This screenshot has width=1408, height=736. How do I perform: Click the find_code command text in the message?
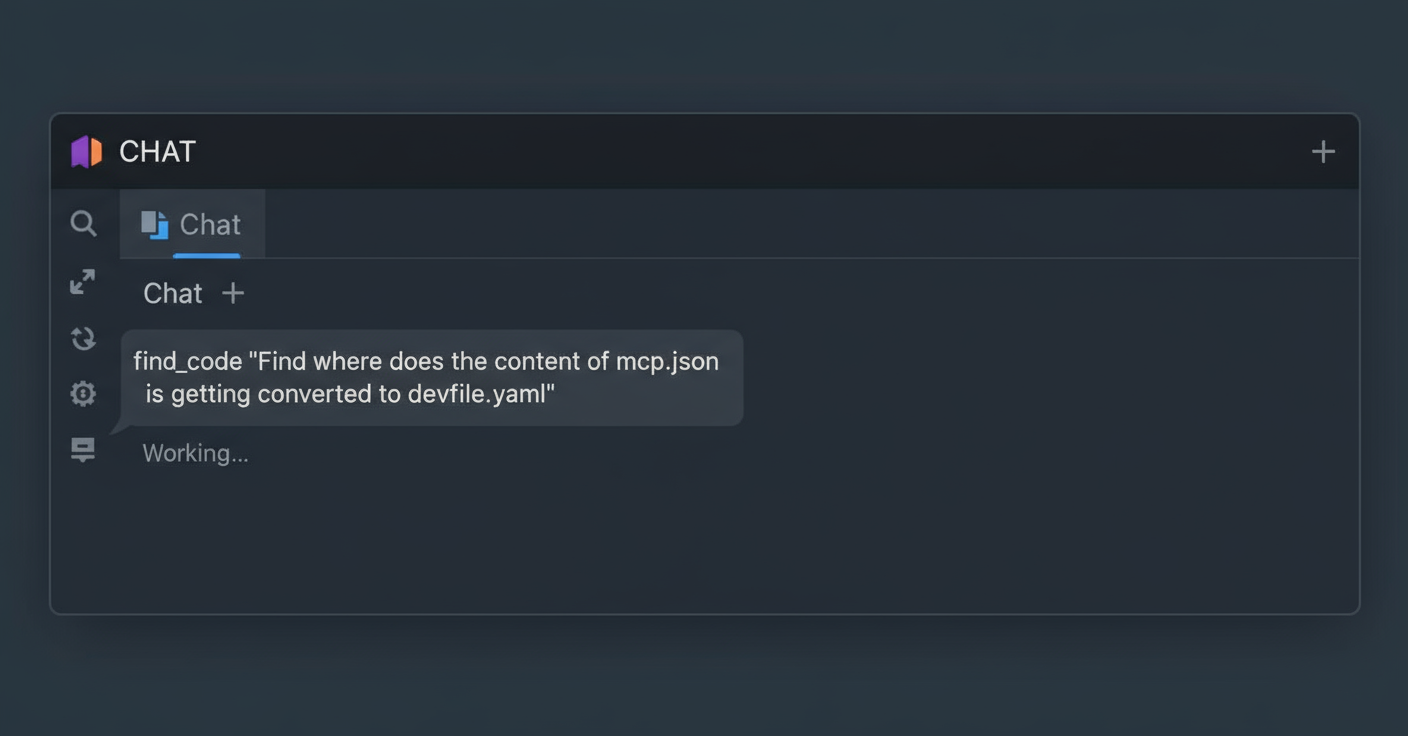[188, 361]
